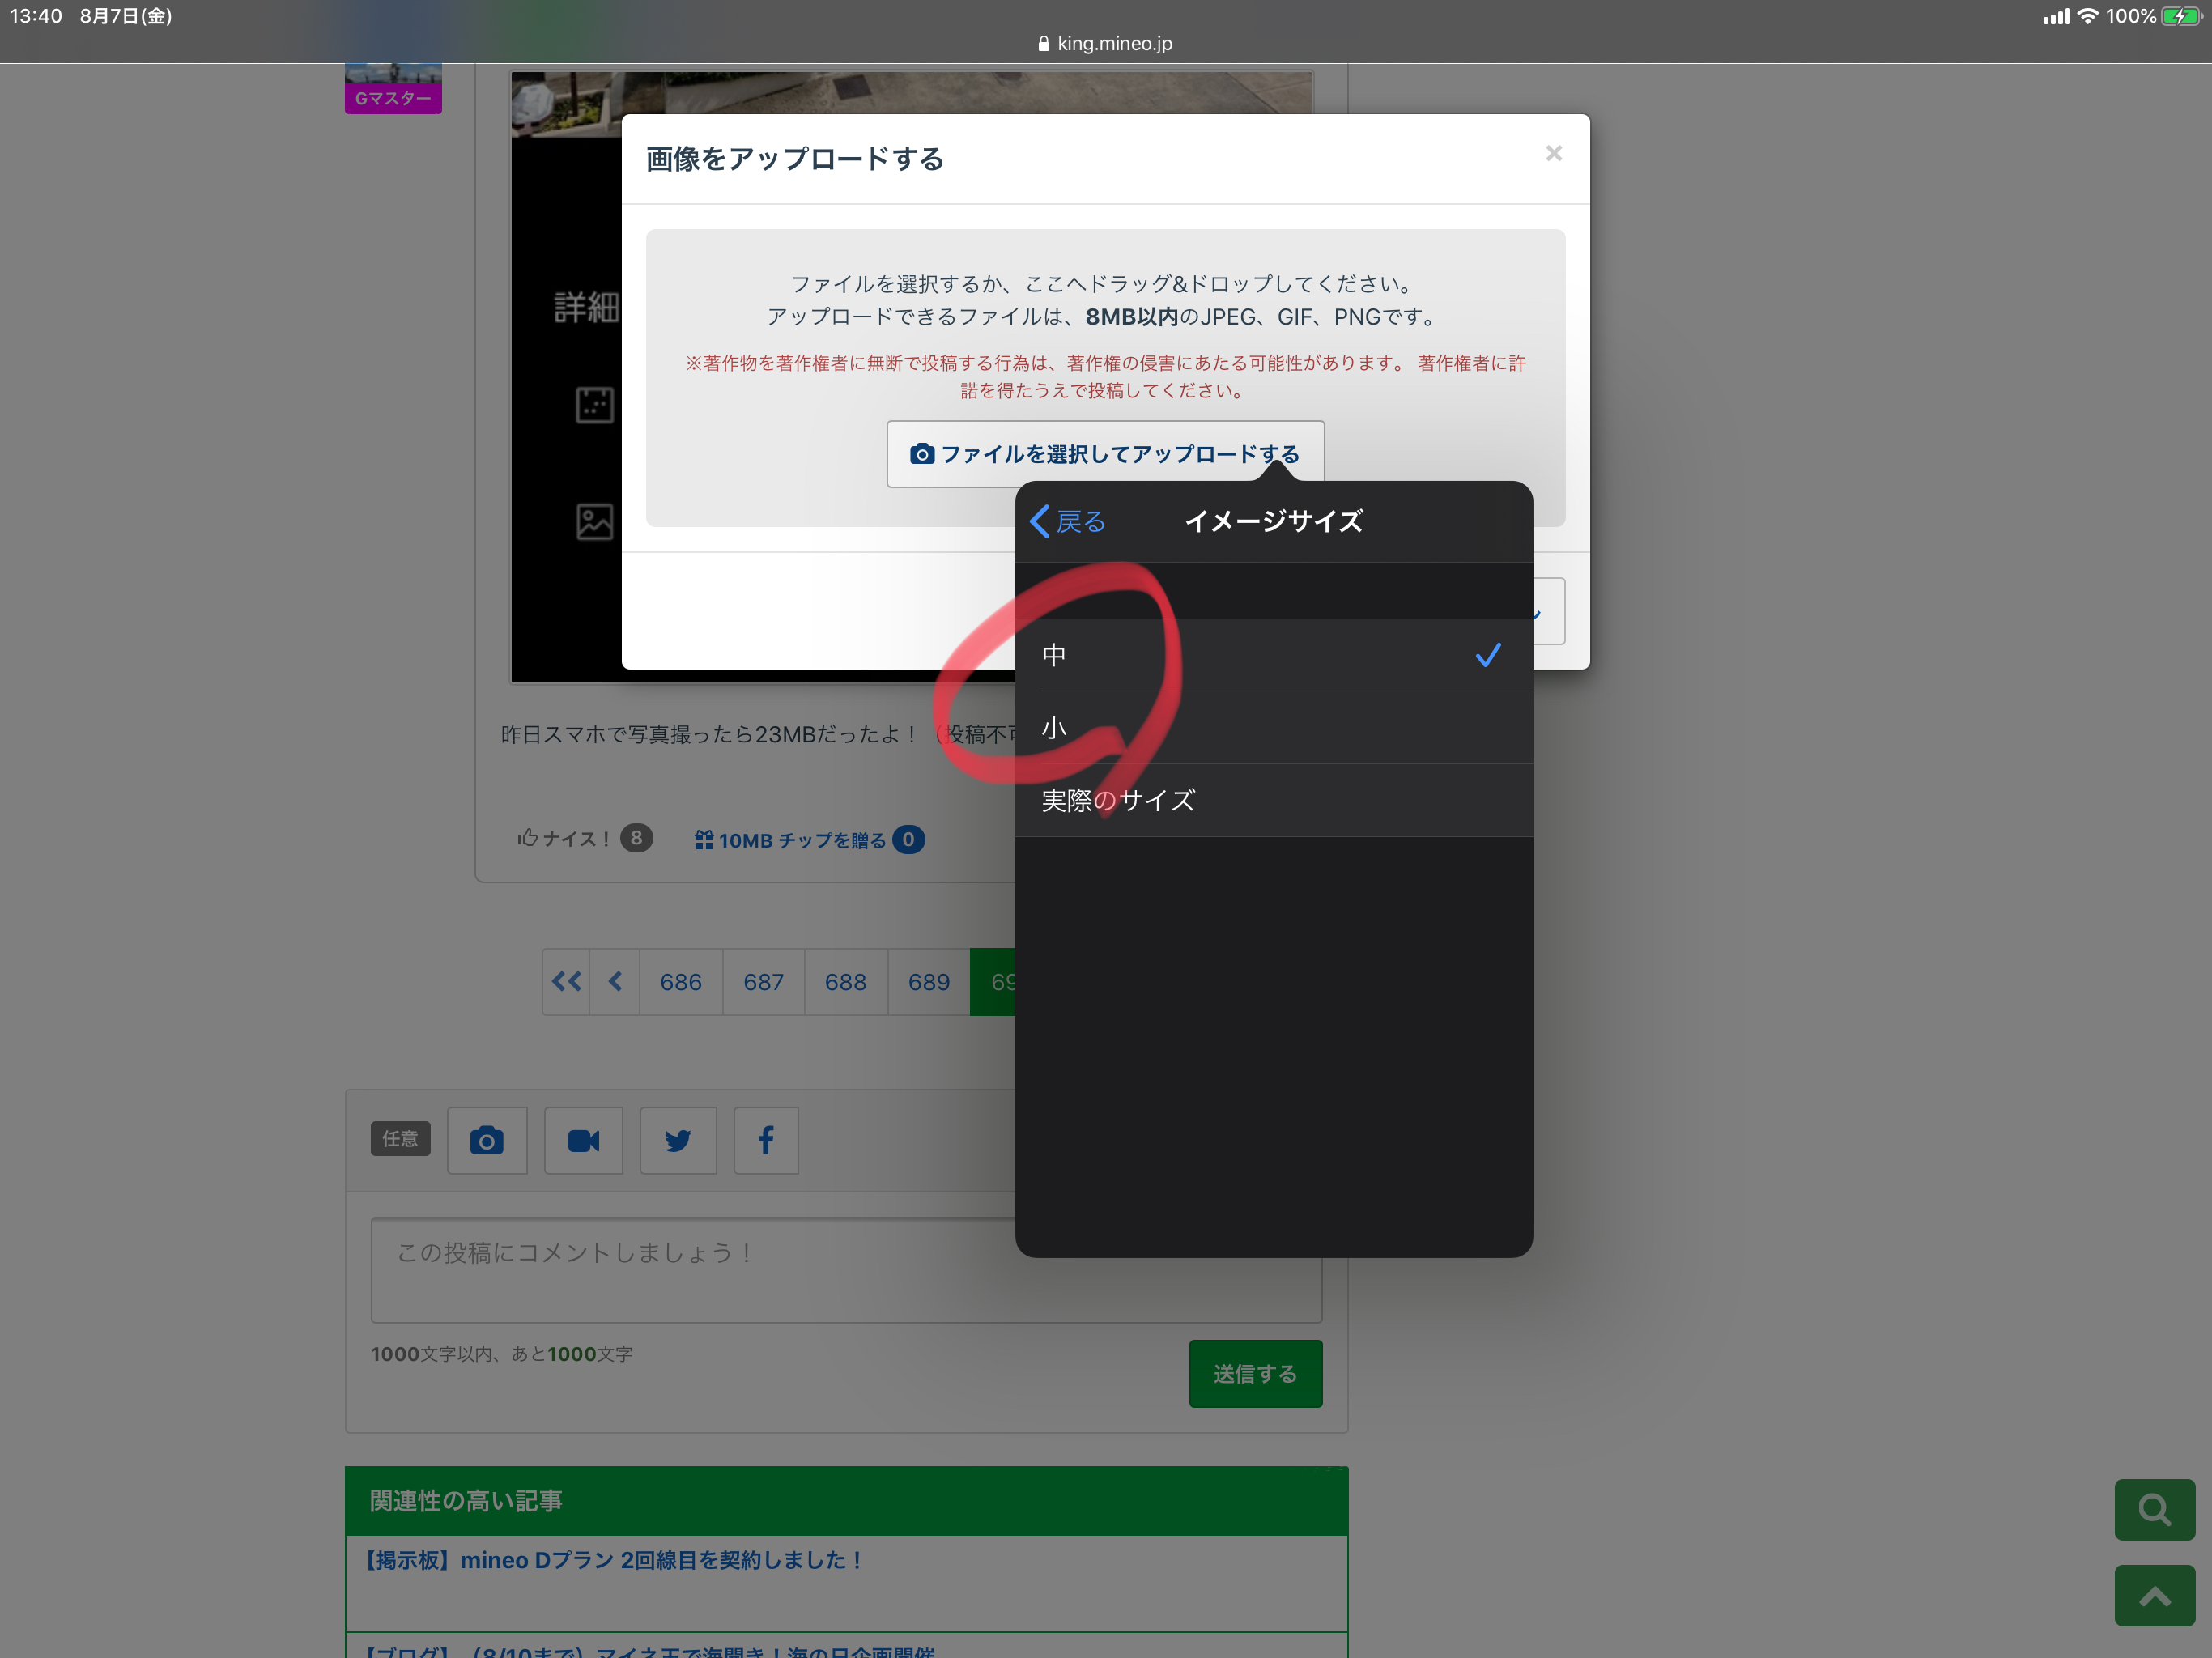Jump to first page with double chevron

pyautogui.click(x=566, y=982)
